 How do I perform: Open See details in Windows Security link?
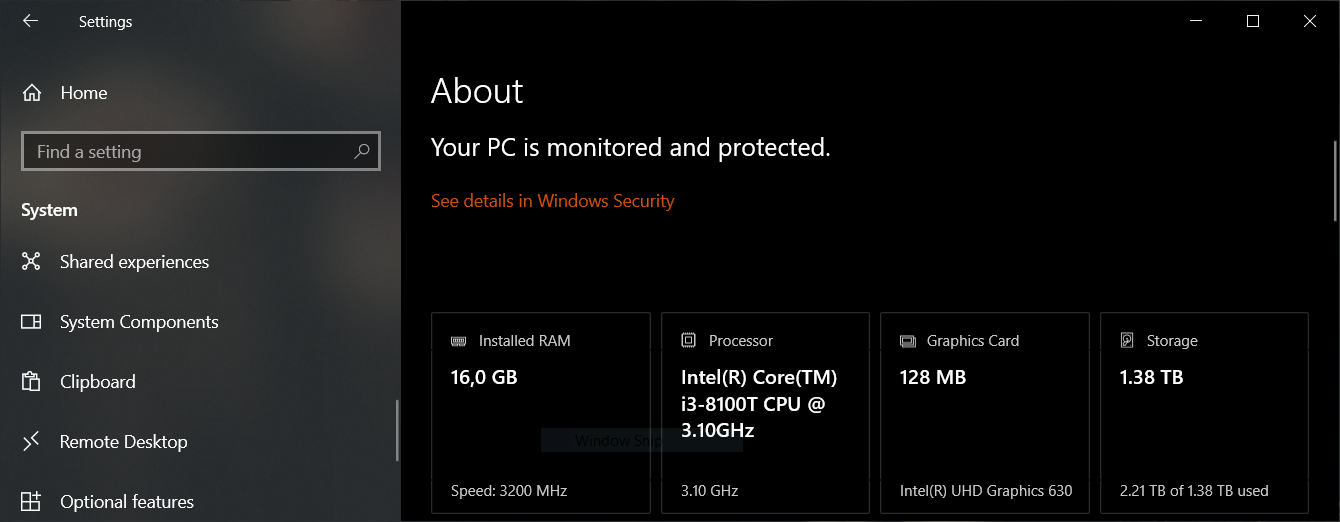point(552,201)
